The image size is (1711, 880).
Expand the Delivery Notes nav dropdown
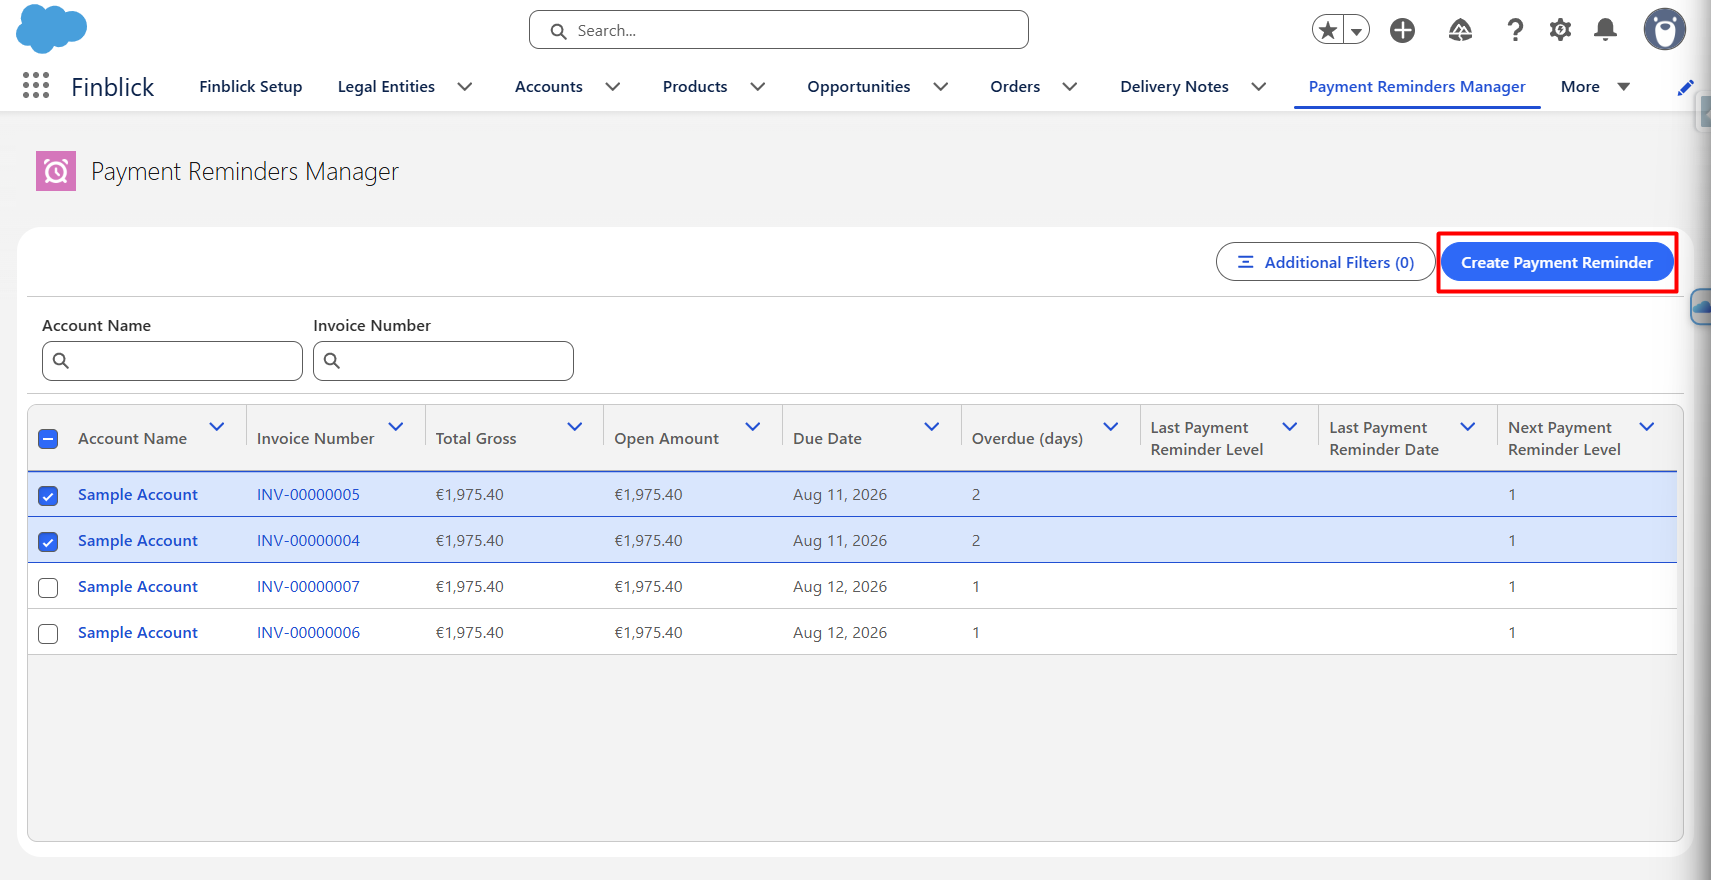tap(1259, 87)
